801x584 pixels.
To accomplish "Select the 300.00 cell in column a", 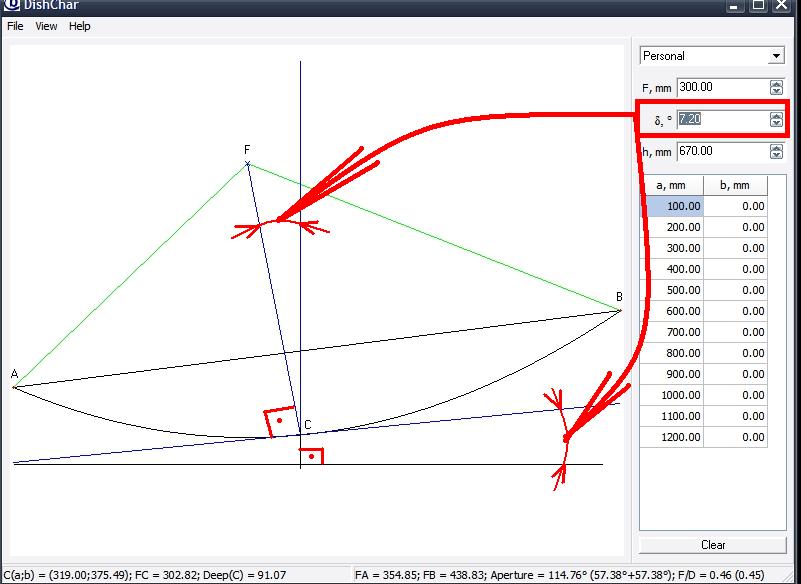I will [x=671, y=248].
